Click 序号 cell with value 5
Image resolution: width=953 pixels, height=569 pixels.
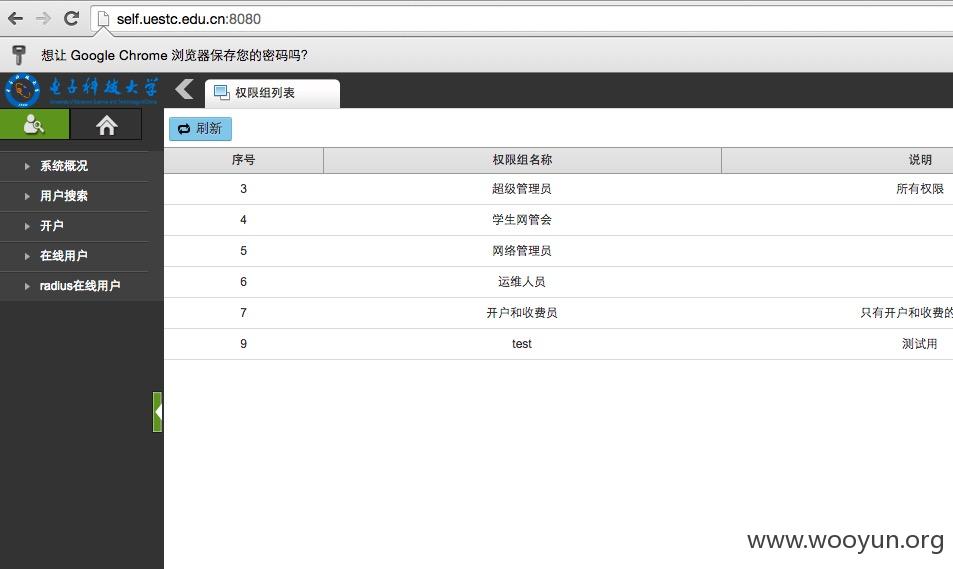(244, 251)
